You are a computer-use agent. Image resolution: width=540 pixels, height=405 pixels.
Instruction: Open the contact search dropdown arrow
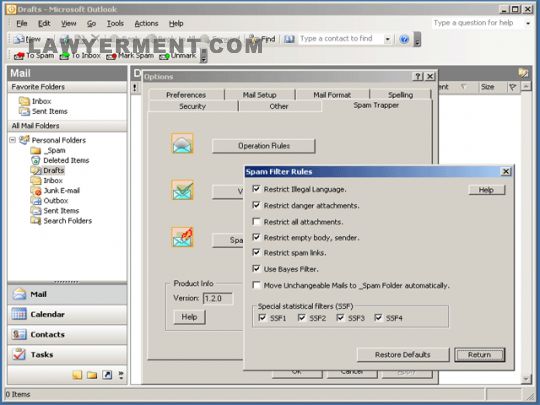click(x=388, y=39)
